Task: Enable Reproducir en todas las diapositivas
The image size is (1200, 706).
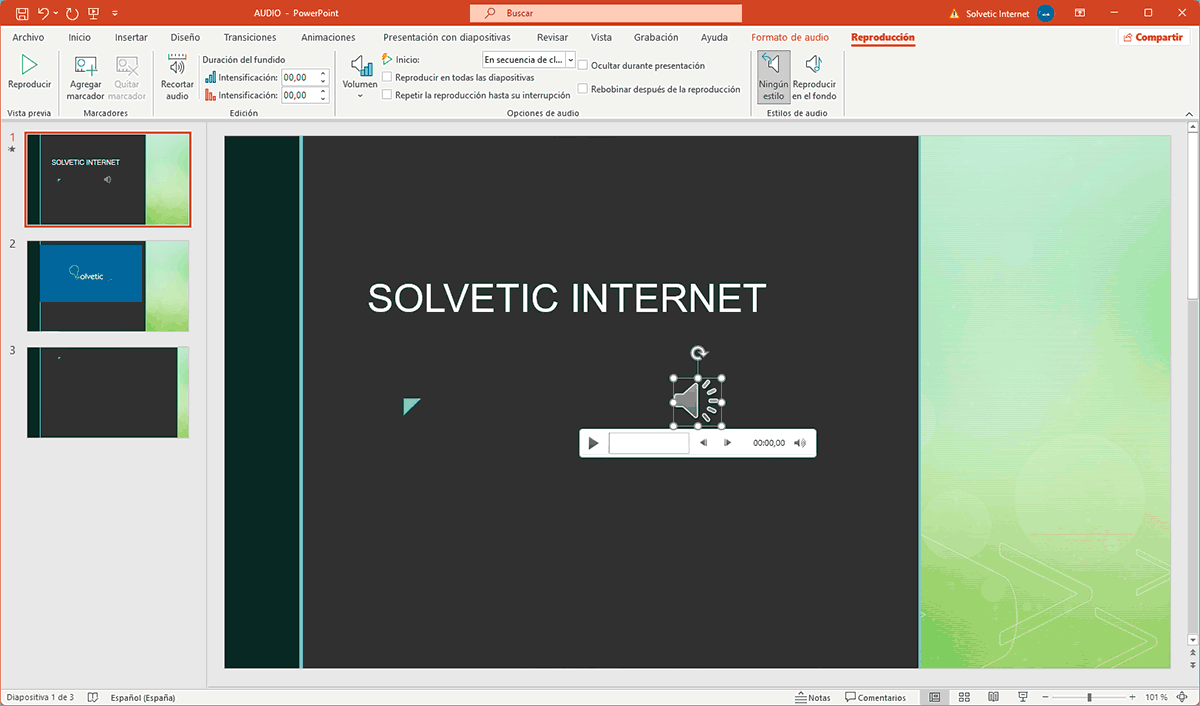Action: pyautogui.click(x=386, y=77)
